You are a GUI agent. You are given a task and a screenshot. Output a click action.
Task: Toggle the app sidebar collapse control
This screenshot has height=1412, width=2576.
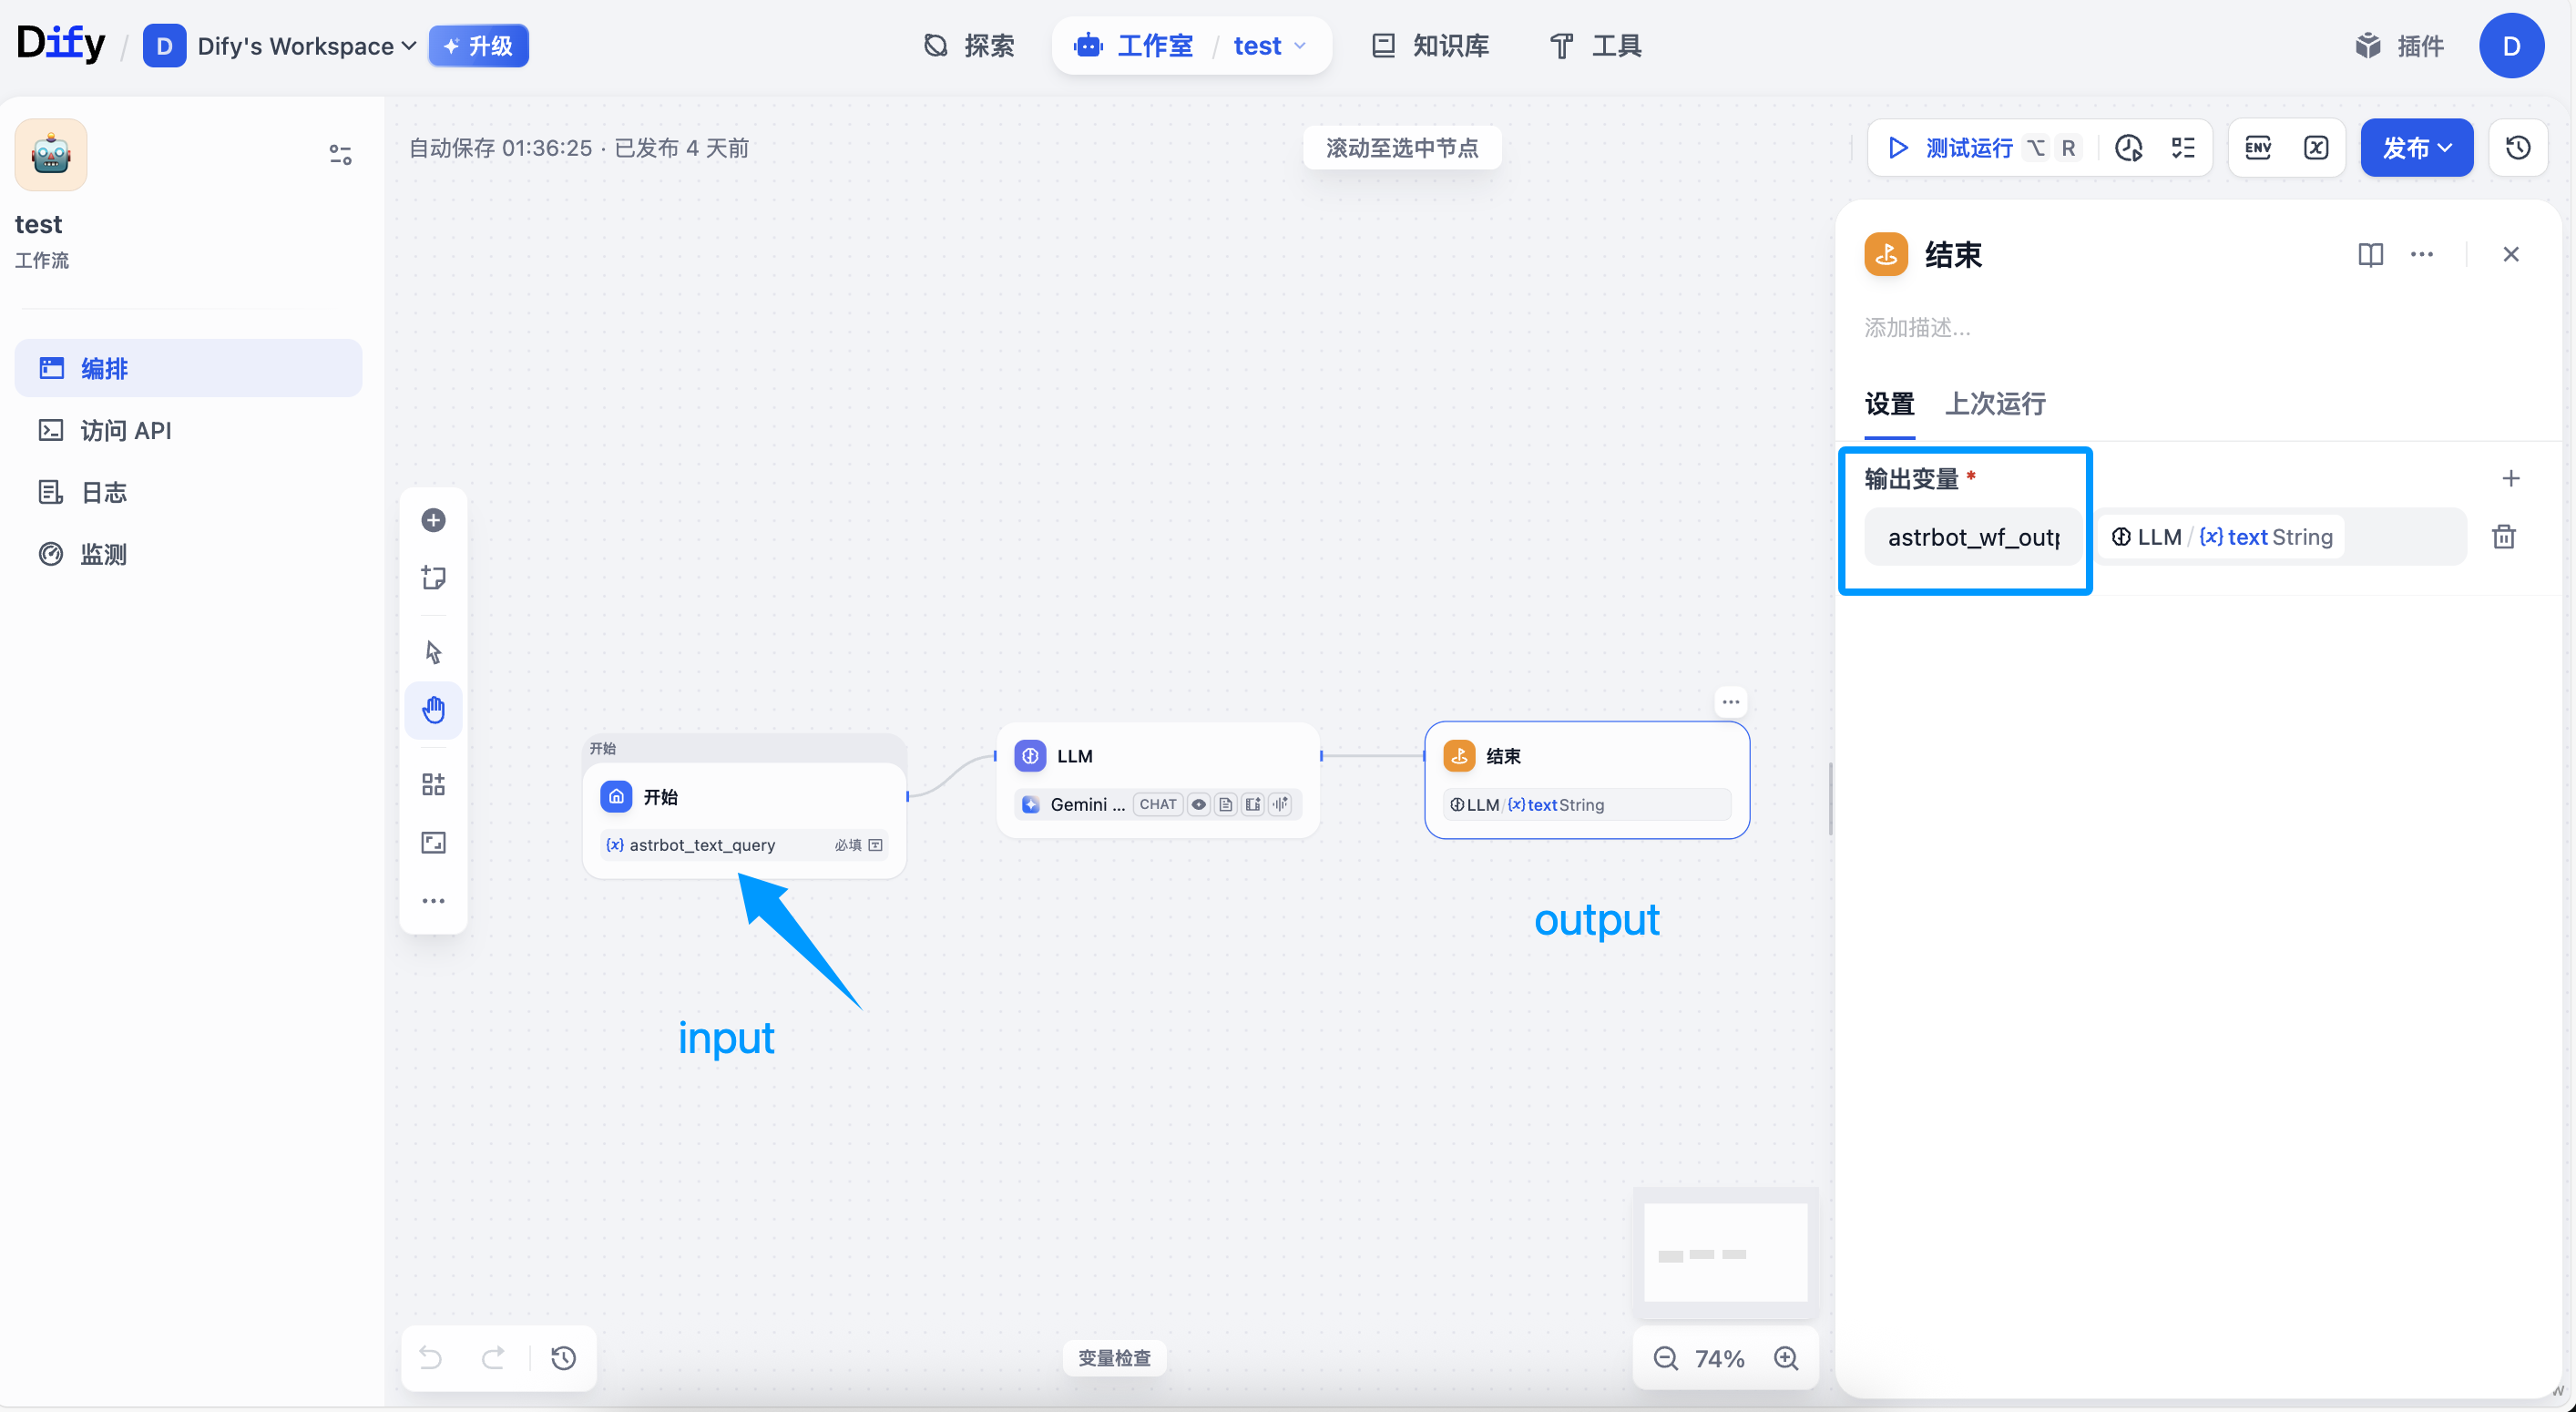point(340,154)
